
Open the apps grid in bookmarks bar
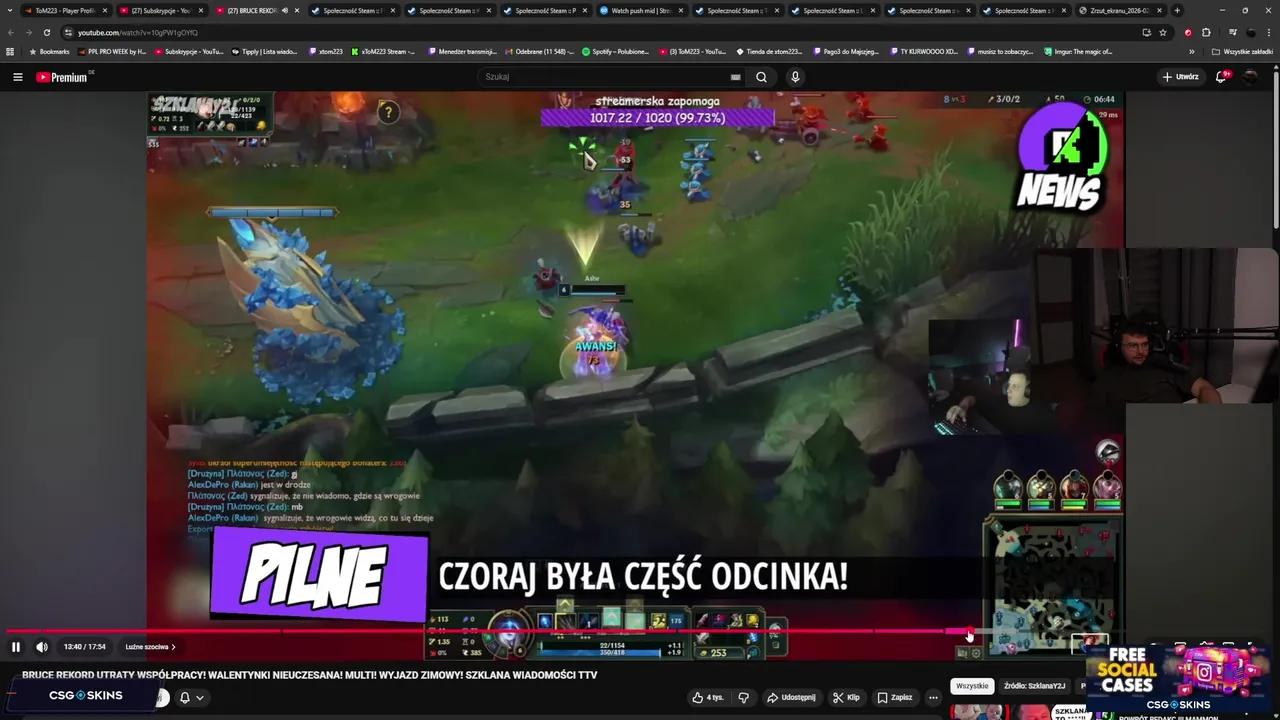[10, 51]
